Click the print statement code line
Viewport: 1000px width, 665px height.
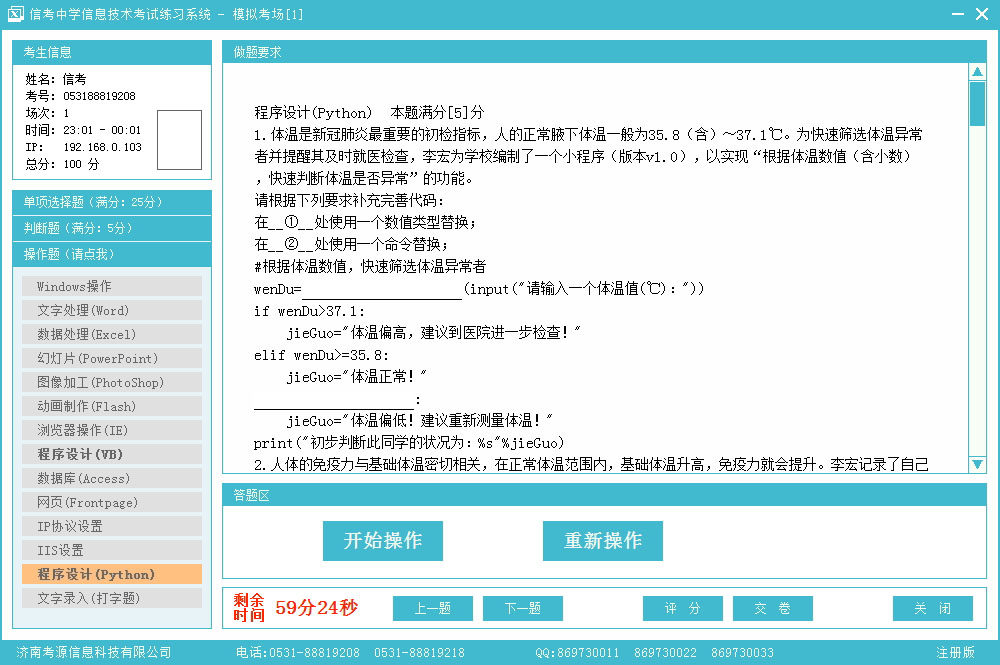click(x=409, y=442)
